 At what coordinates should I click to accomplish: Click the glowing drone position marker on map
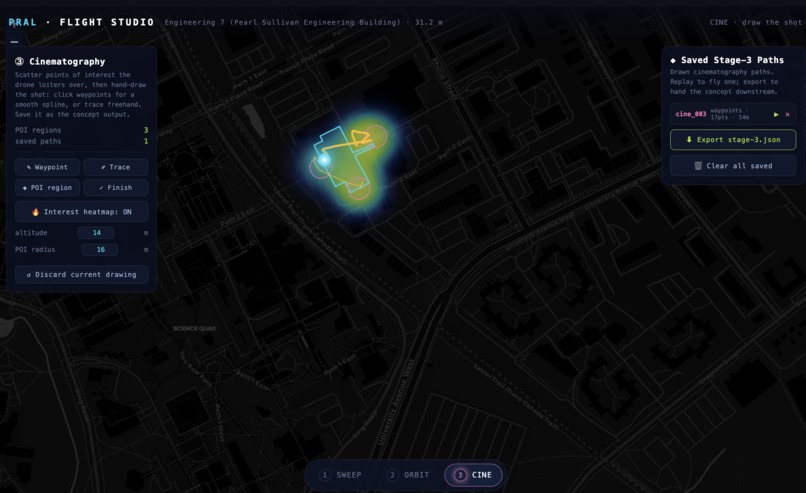[x=324, y=160]
